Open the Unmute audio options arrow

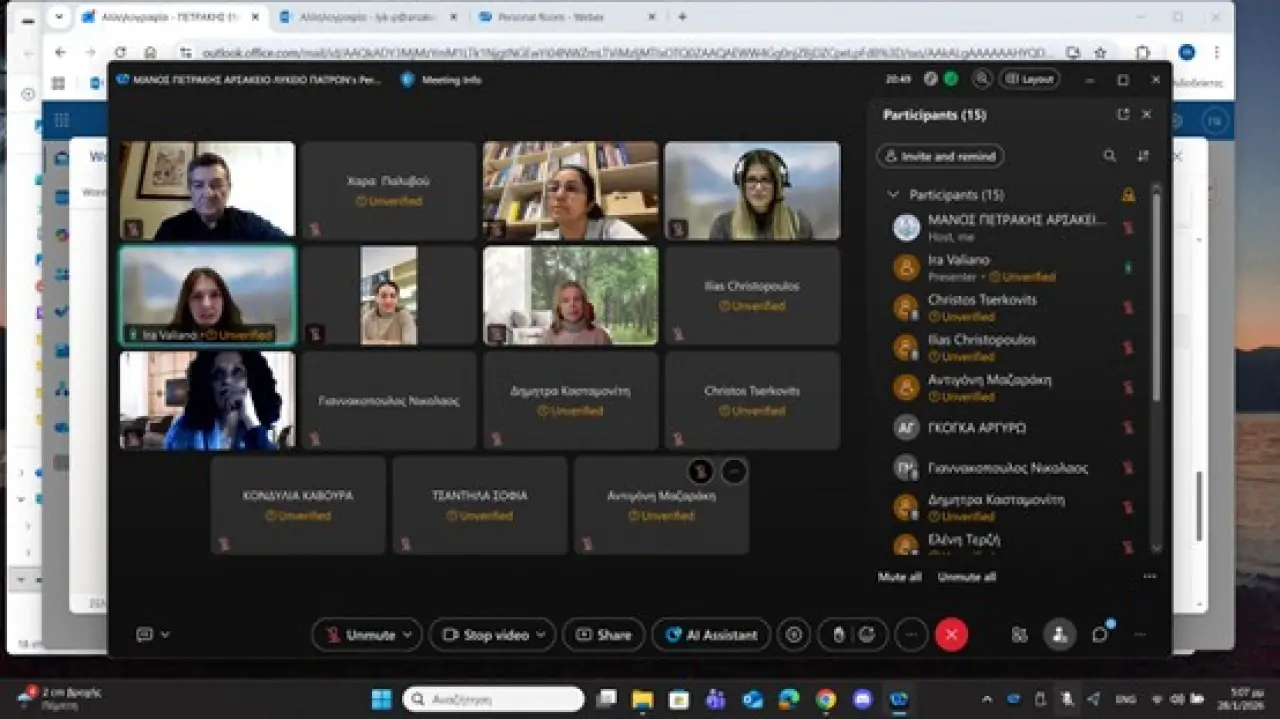(407, 635)
